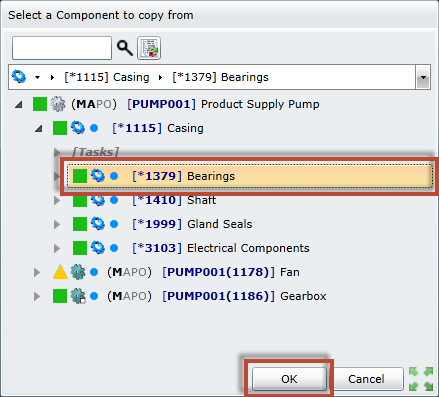
Task: Expand the Fan equipment node
Action: coord(37,272)
